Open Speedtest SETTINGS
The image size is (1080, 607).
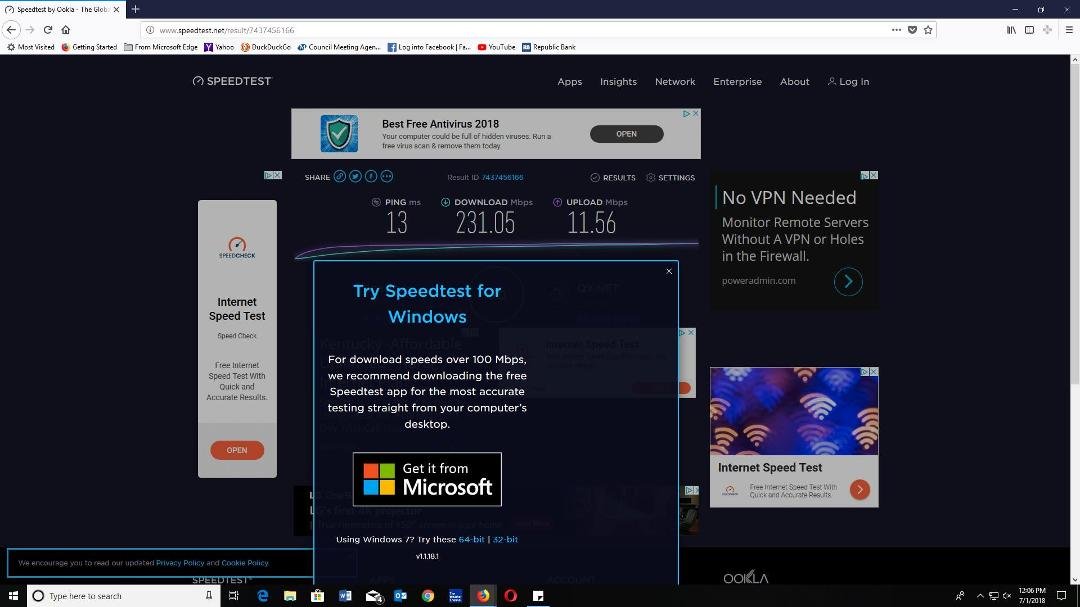point(670,178)
